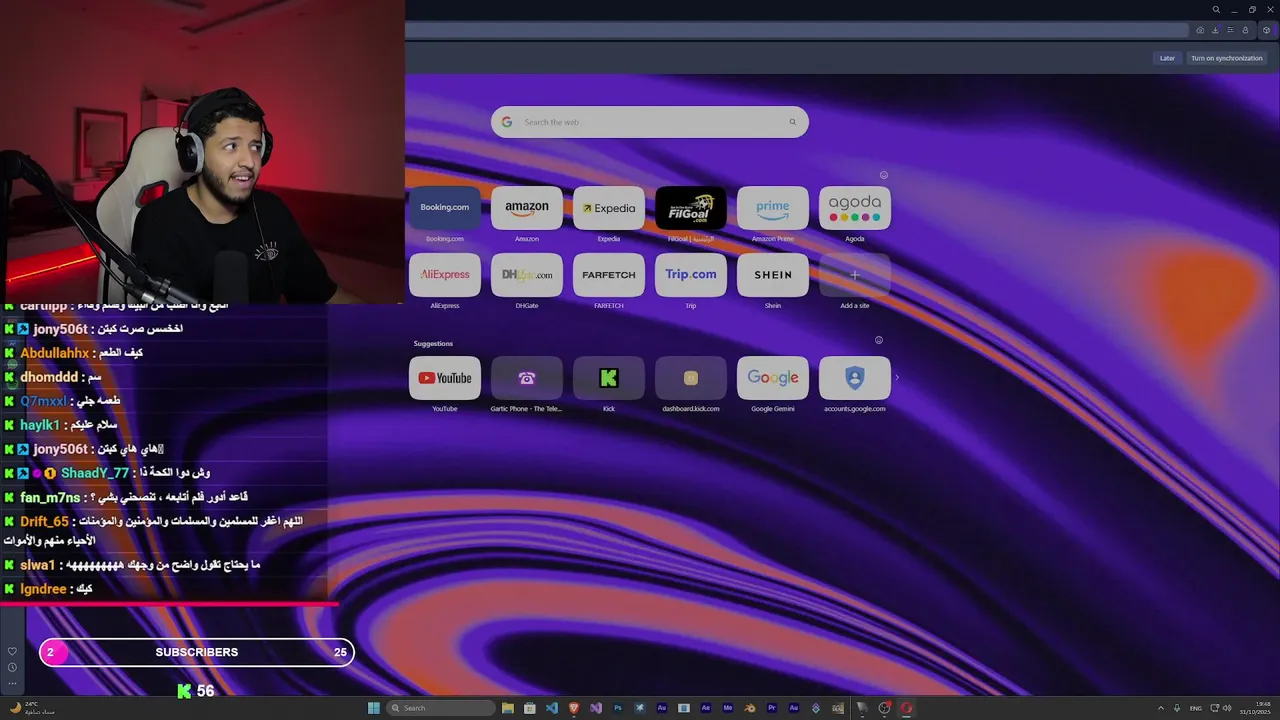This screenshot has height=720, width=1280.
Task: Launch Premiere Pro from the taskbar
Action: [771, 708]
